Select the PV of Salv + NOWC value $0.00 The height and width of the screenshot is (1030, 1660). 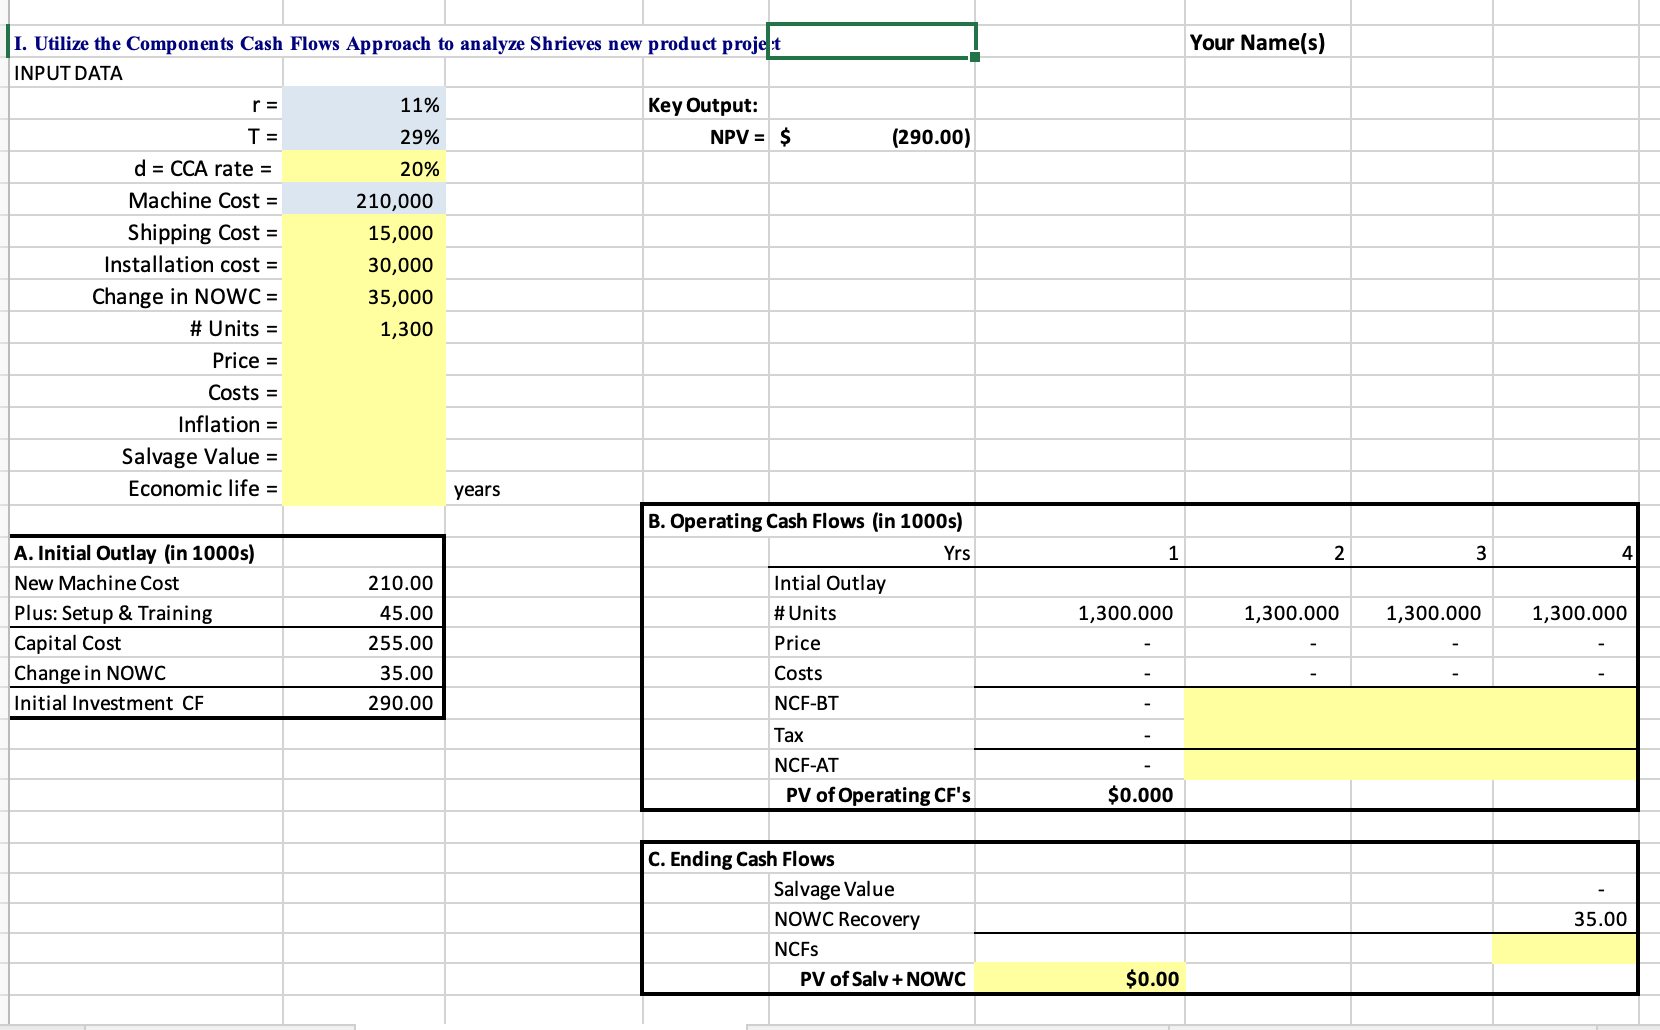(1080, 979)
